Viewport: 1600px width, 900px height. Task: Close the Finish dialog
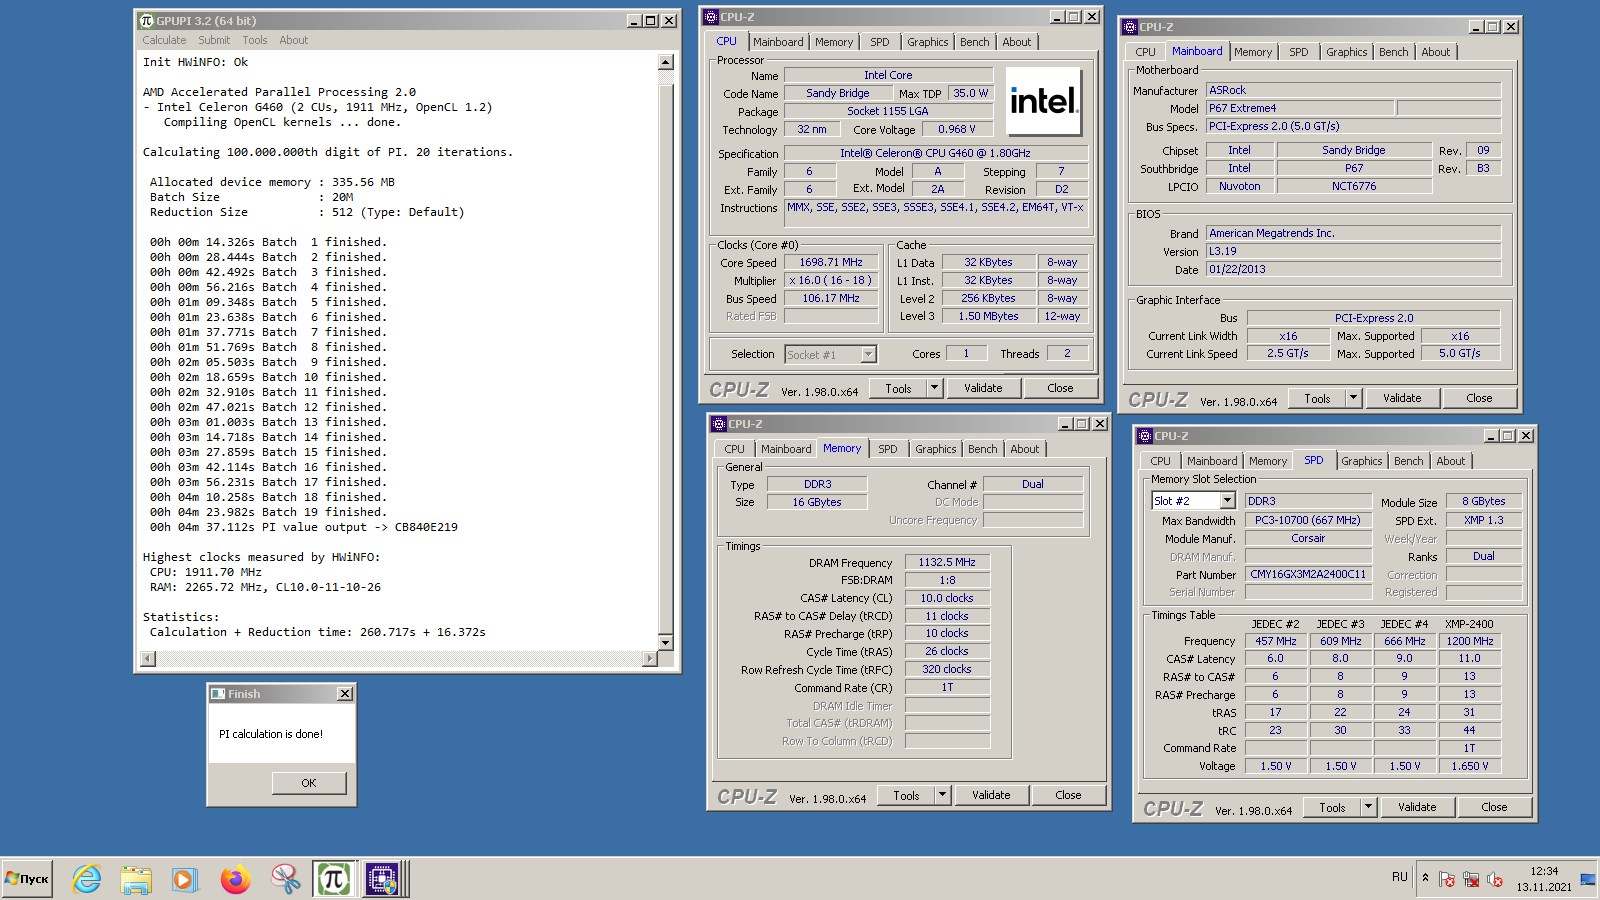click(345, 694)
